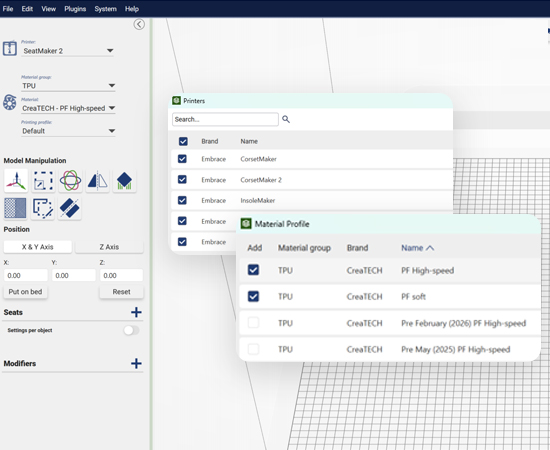Select the Move axis tool
550x450 pixels.
(x=16, y=181)
